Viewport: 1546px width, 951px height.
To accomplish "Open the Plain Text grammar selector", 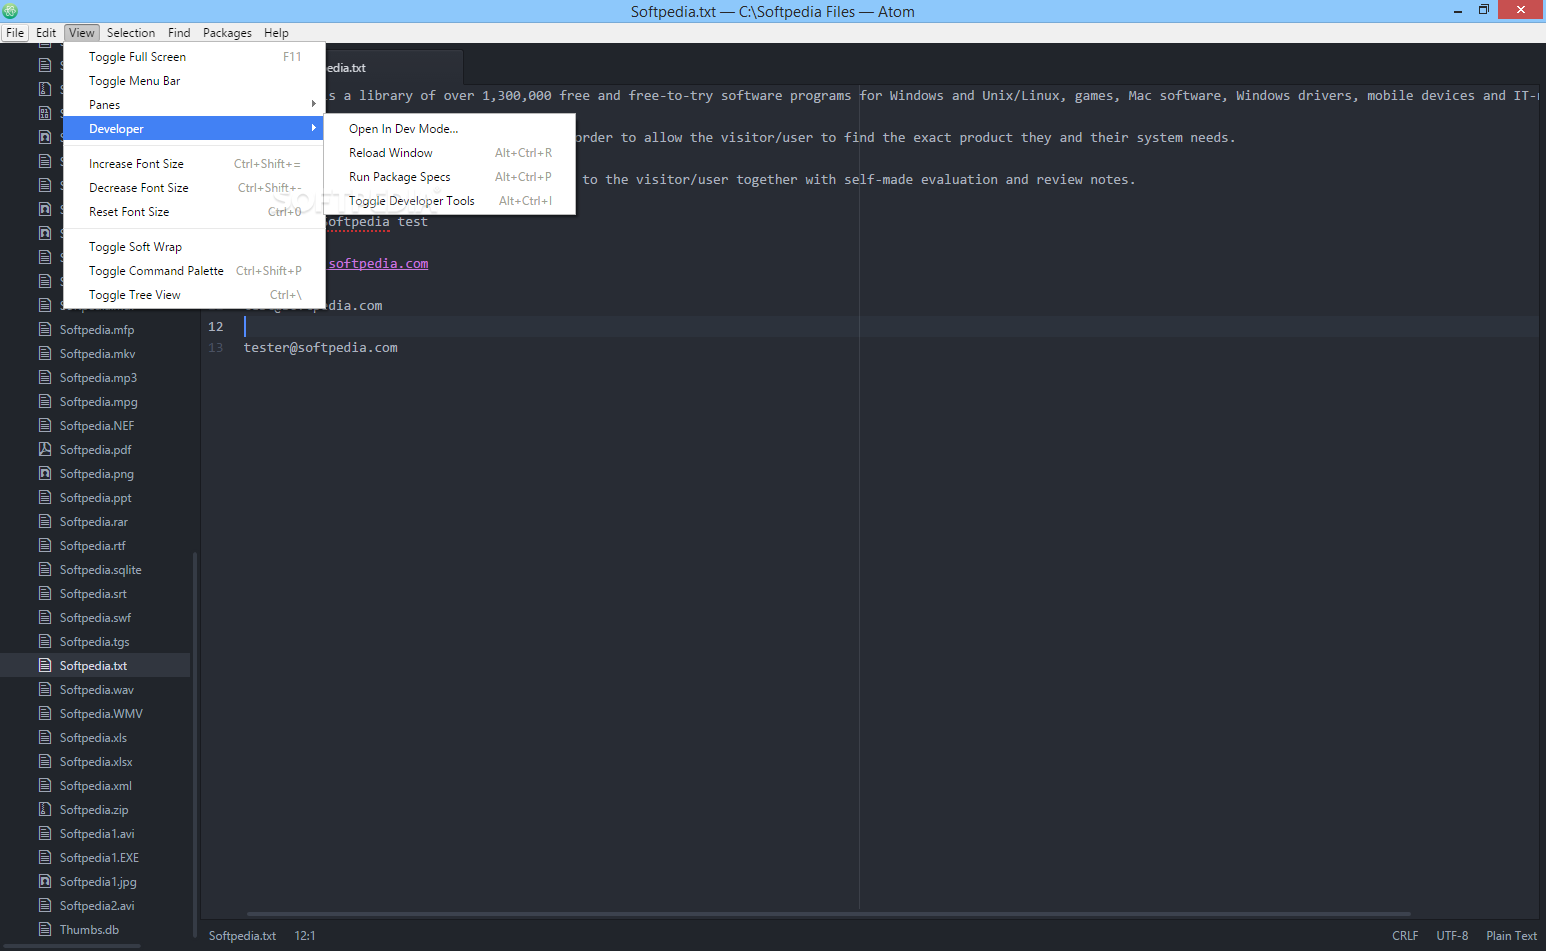I will pos(1511,936).
